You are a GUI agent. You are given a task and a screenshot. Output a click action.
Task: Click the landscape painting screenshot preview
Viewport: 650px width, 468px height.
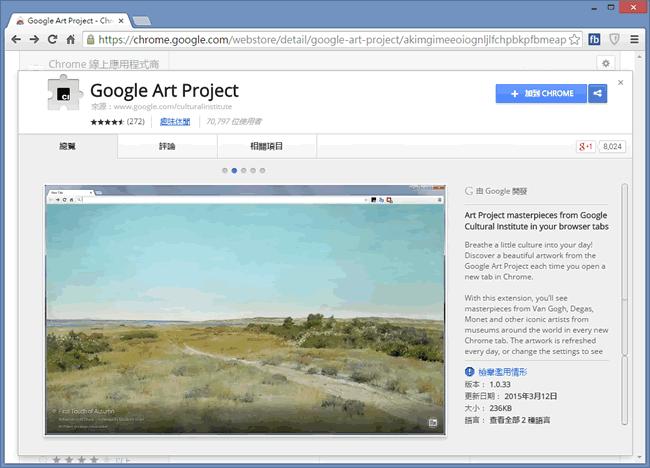(x=245, y=310)
